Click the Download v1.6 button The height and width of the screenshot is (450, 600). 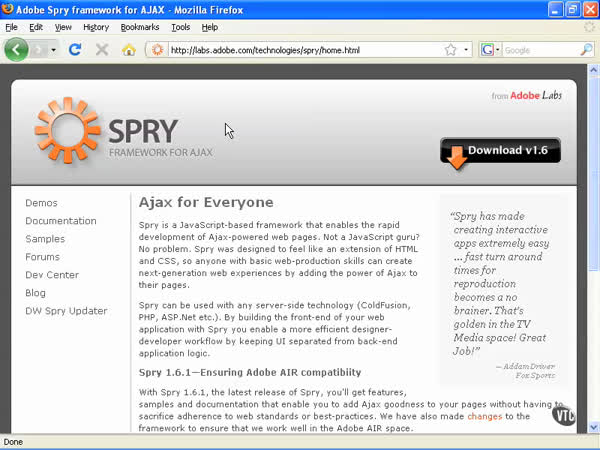pos(500,151)
